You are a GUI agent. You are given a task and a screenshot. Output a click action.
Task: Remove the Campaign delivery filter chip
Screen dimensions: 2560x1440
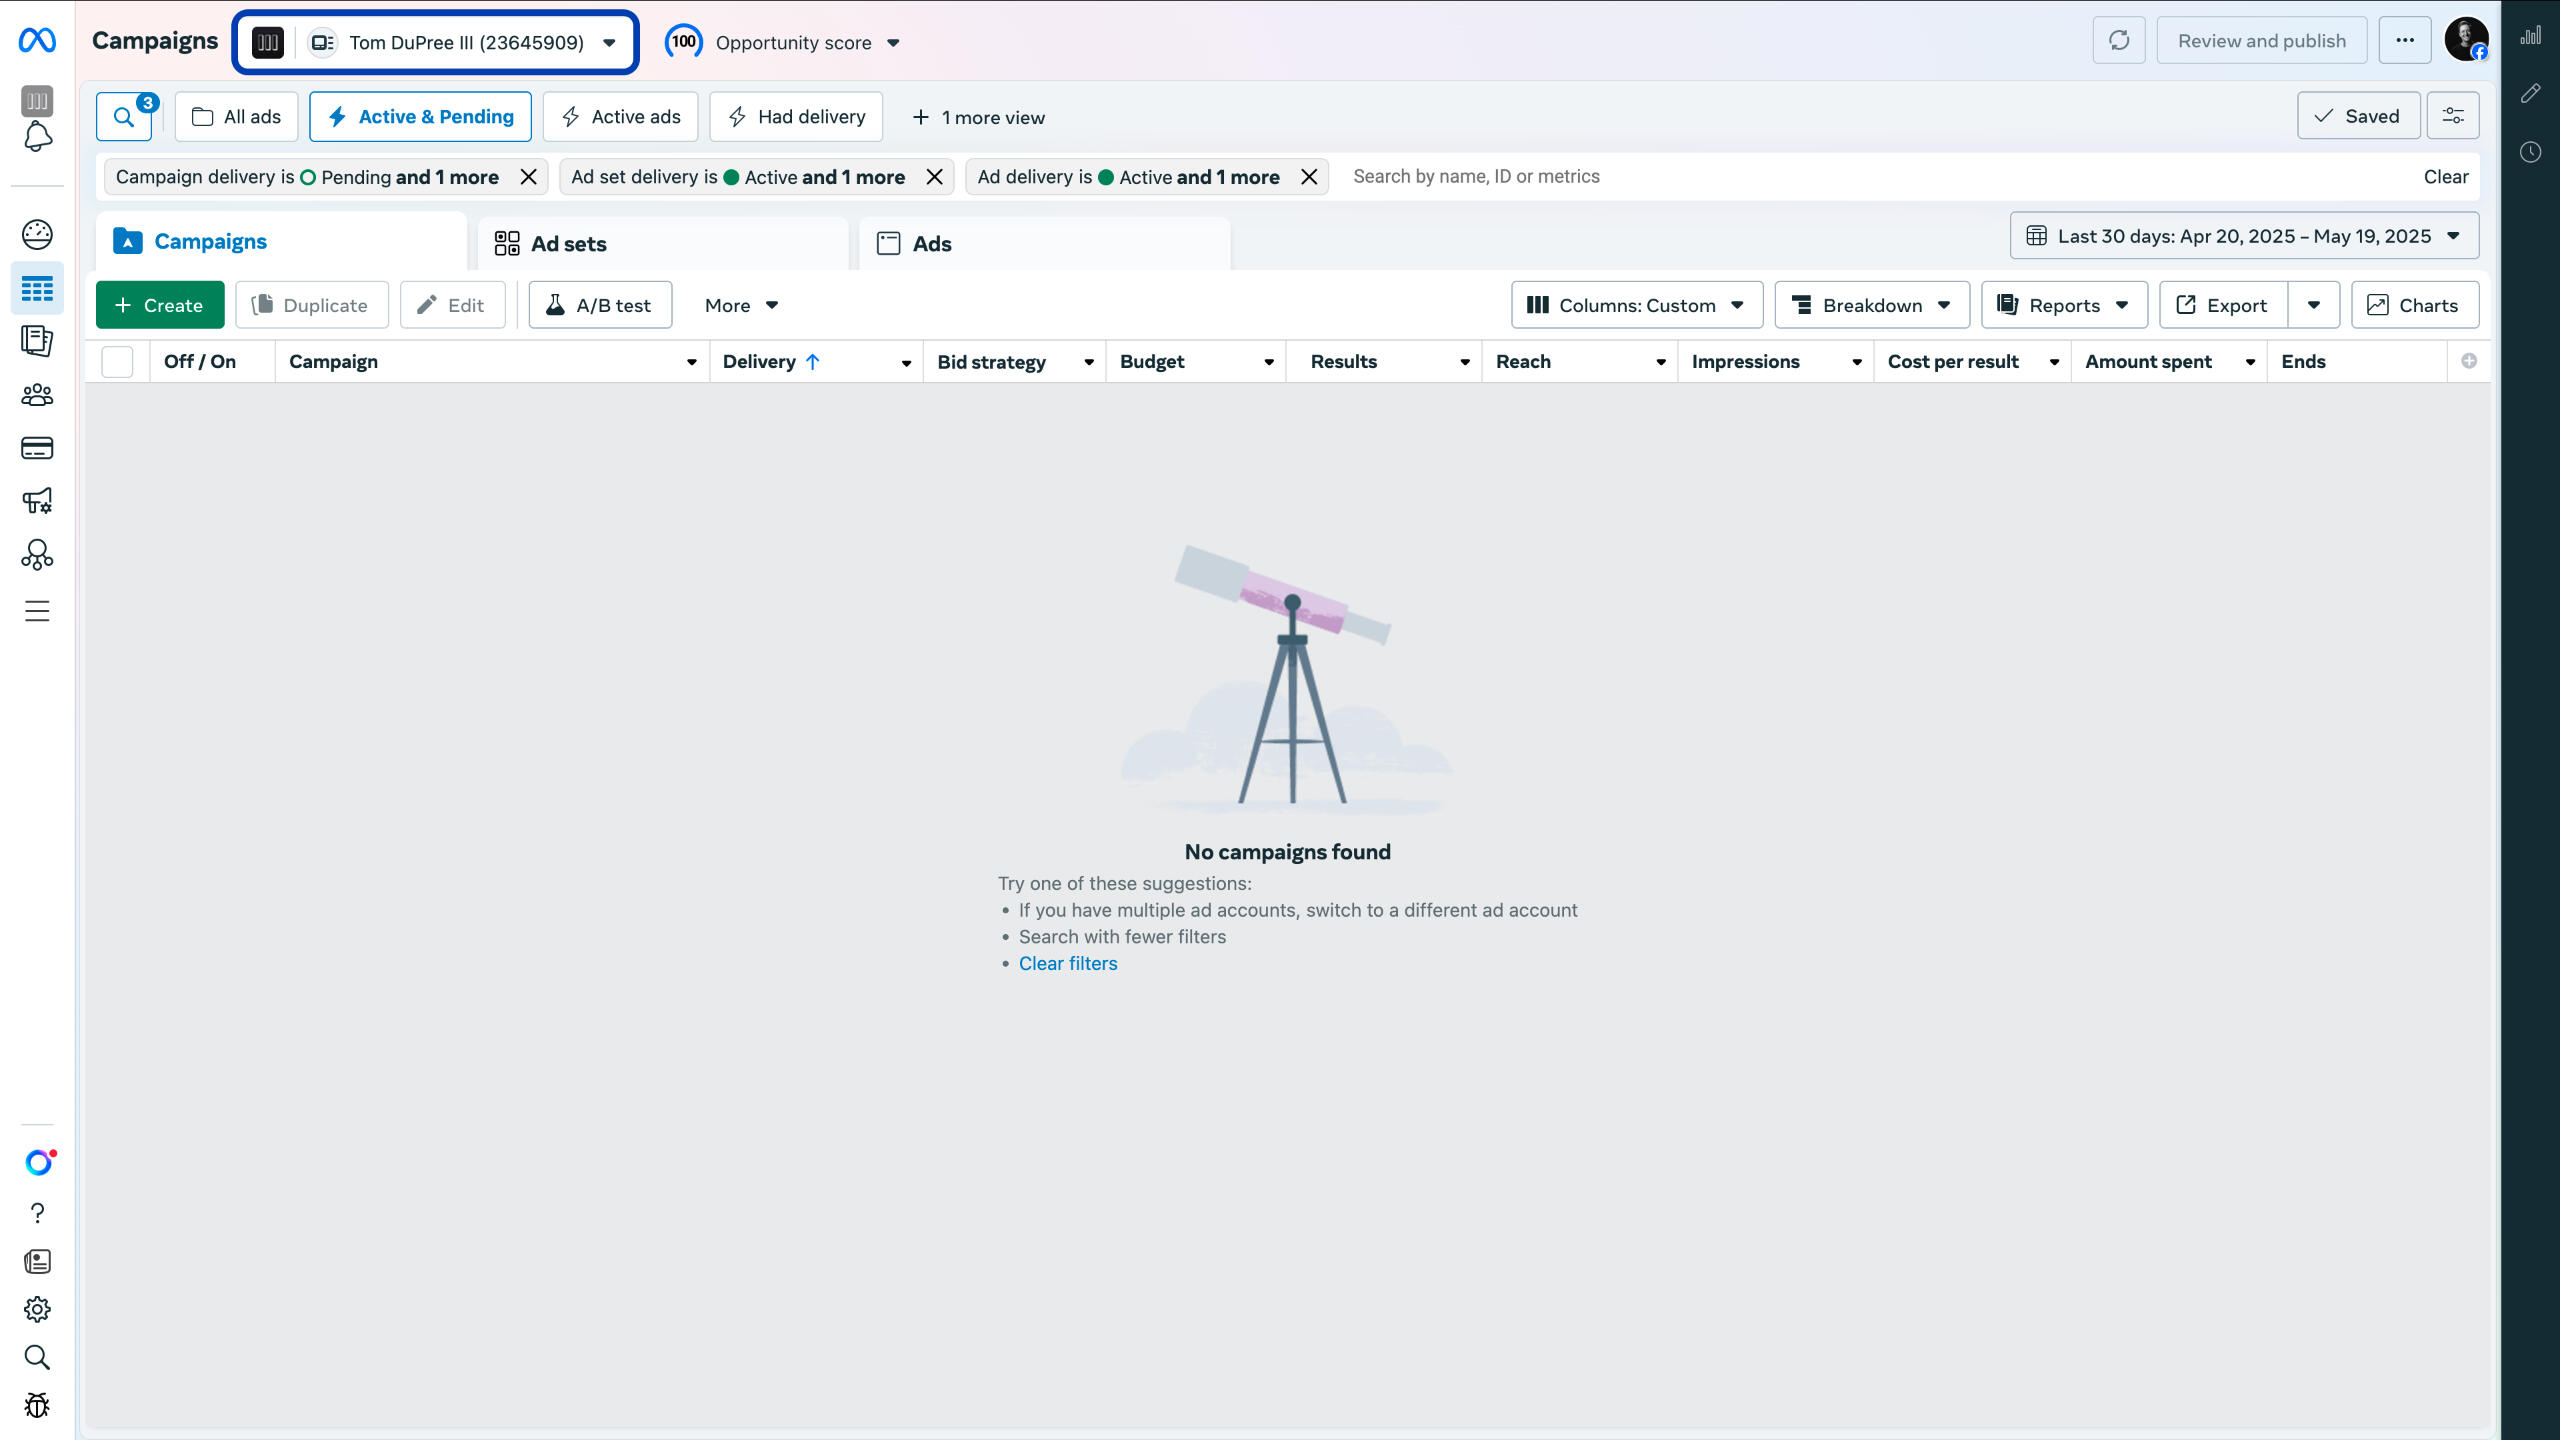(529, 177)
